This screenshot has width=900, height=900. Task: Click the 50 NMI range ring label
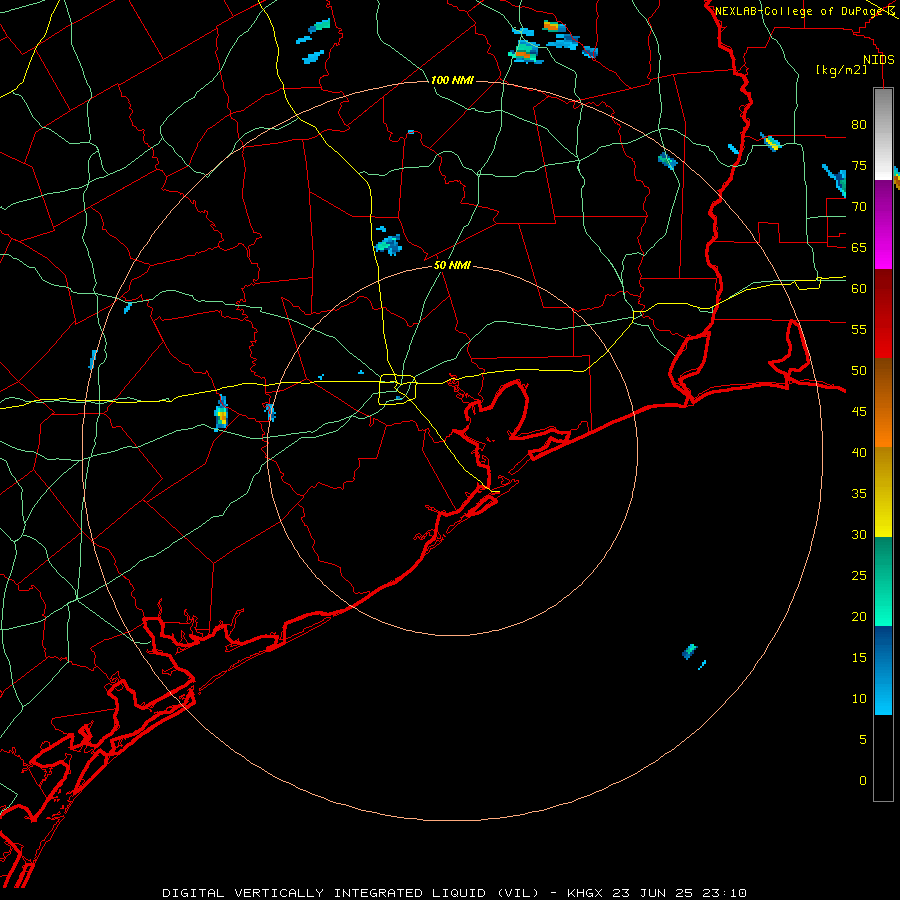tap(452, 265)
